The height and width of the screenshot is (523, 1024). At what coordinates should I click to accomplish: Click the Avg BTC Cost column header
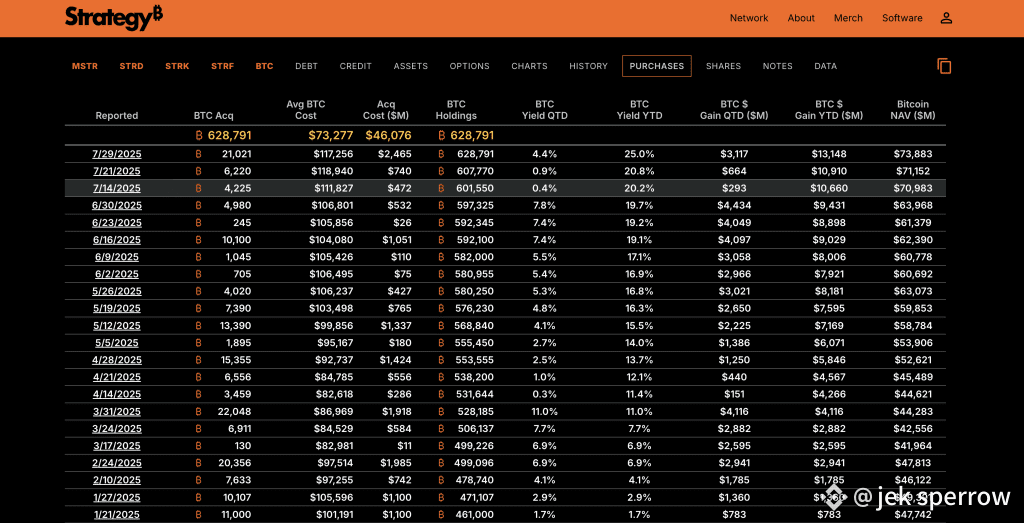(x=306, y=110)
